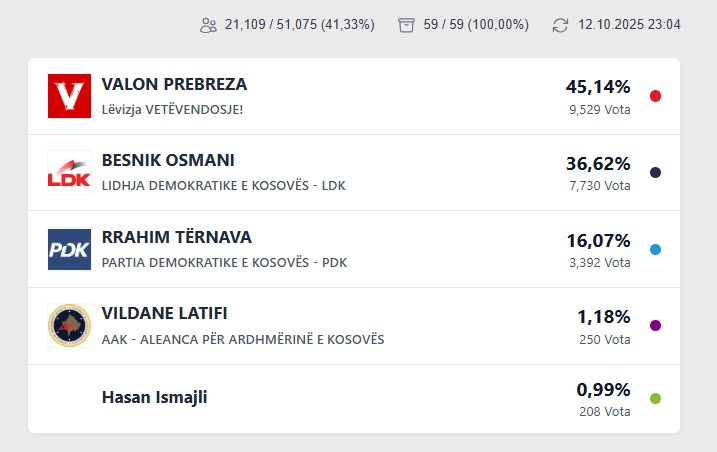Click the voter turnout people icon
Screen dimensions: 717x452
coord(208,25)
